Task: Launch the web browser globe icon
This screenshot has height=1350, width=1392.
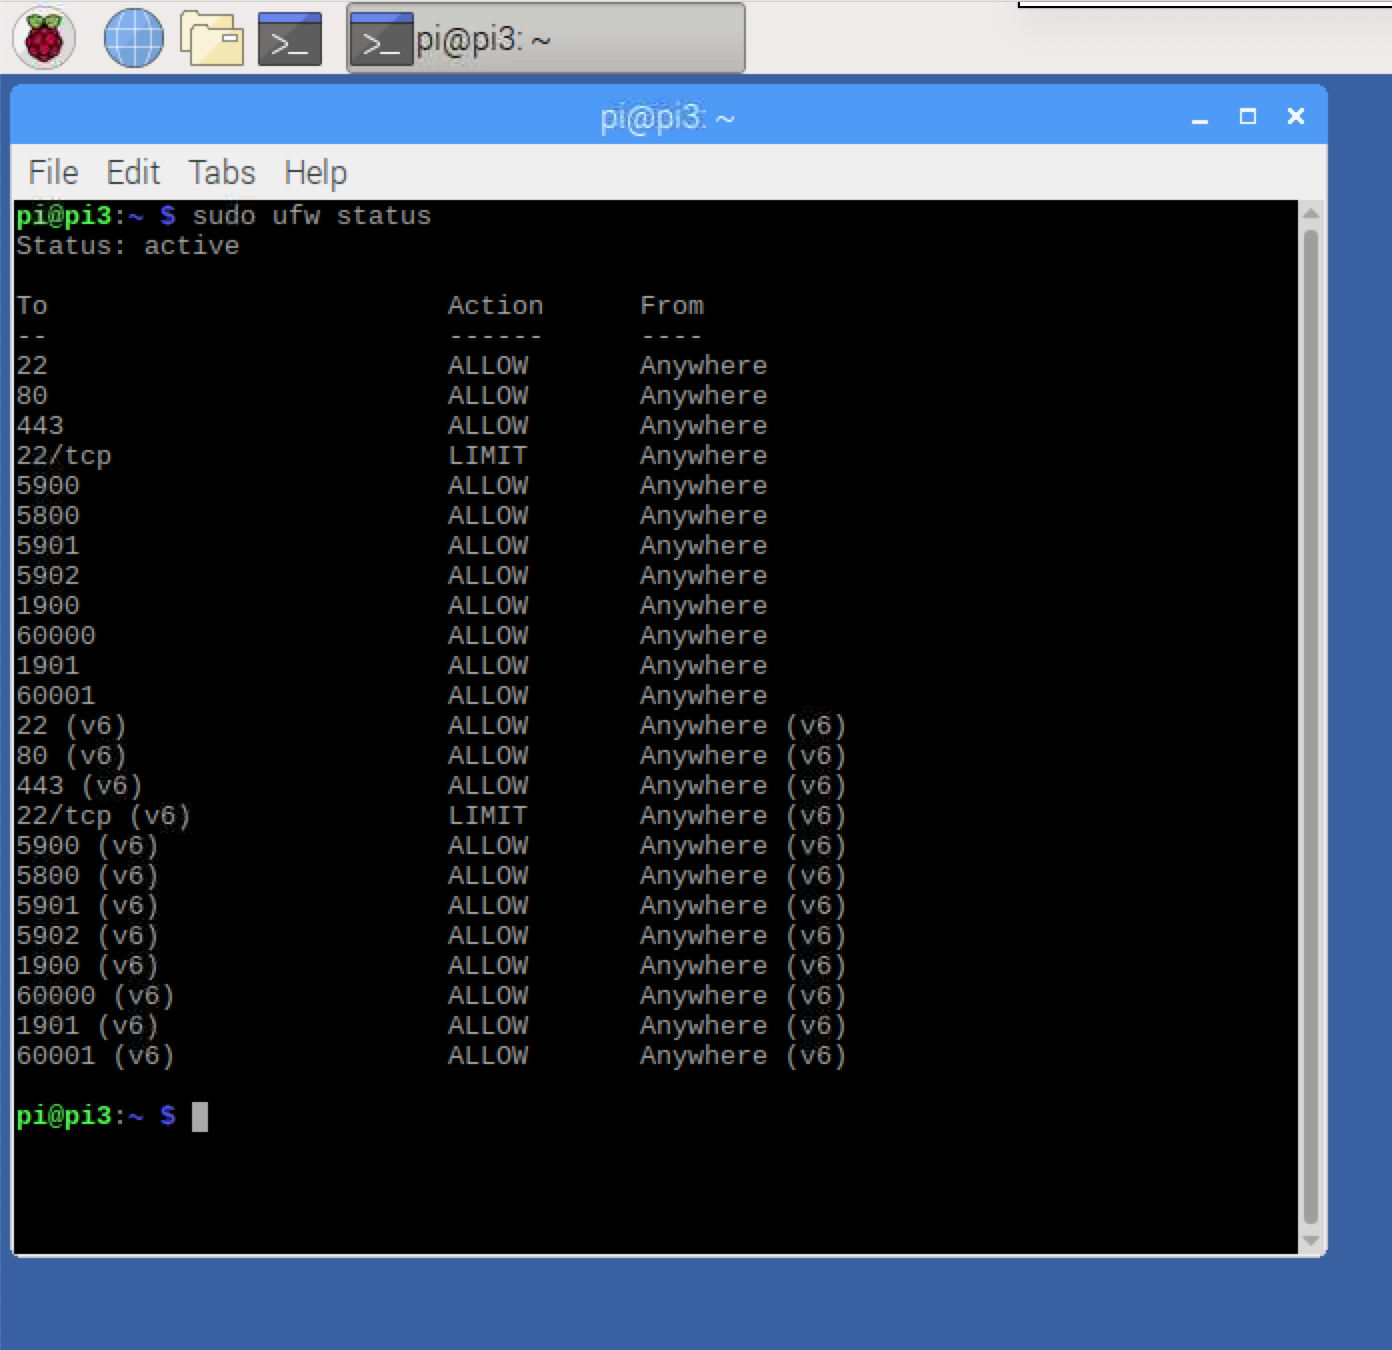Action: (x=134, y=39)
